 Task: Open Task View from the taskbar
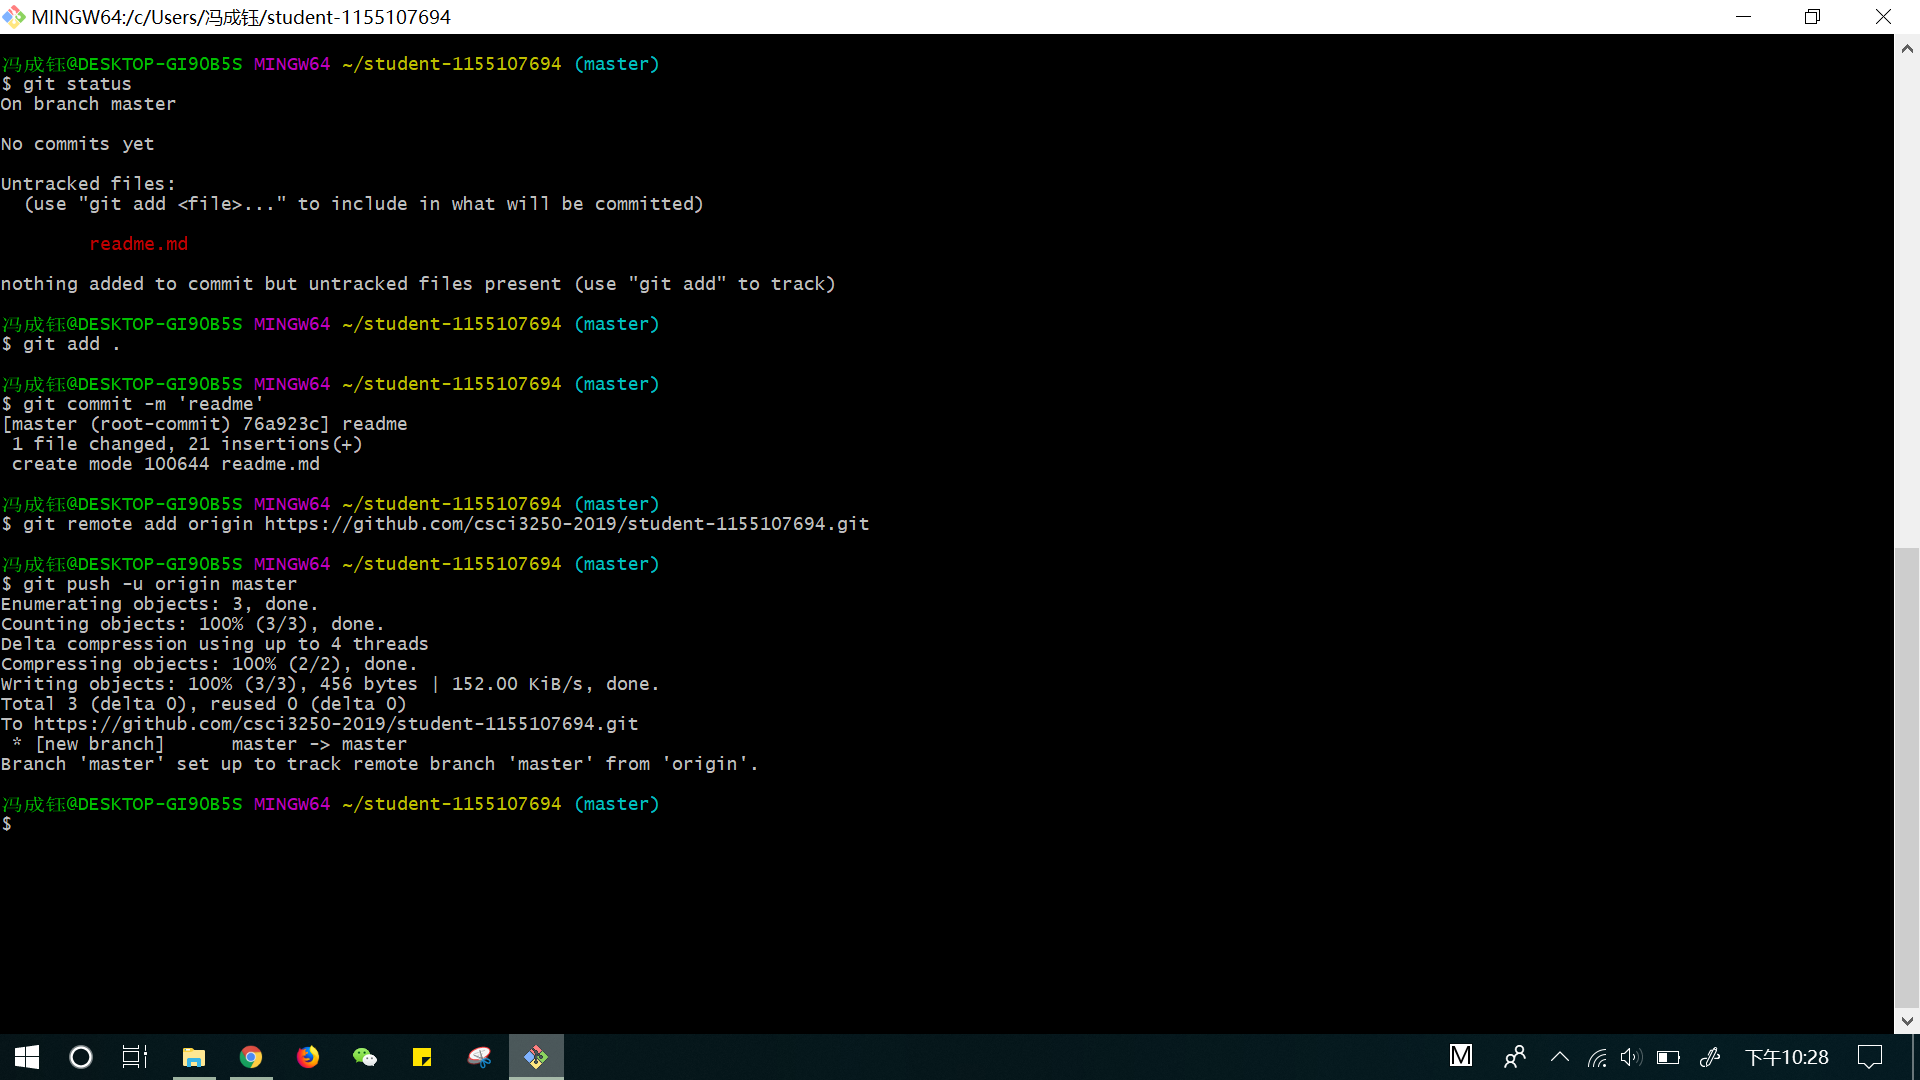tap(135, 1057)
